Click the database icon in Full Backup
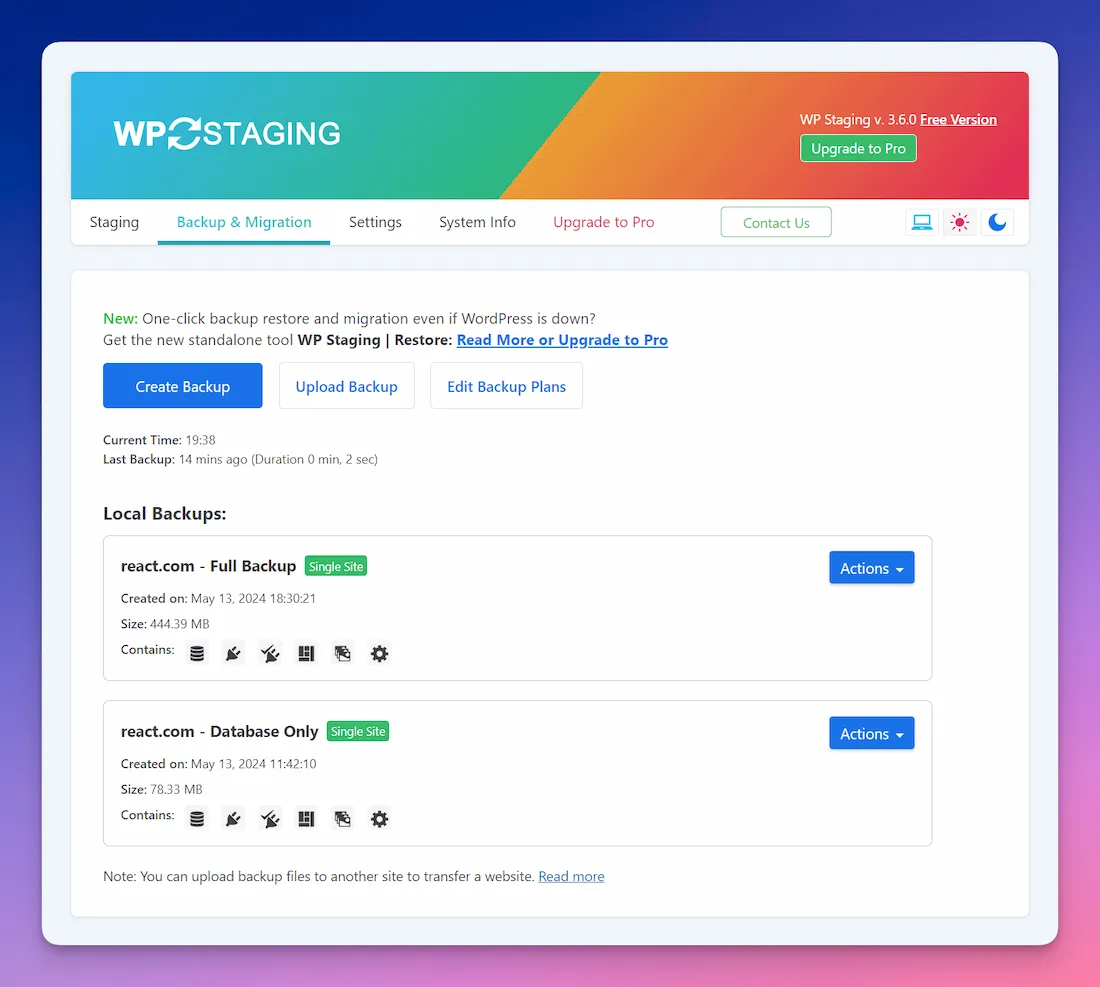This screenshot has height=987, width=1100. [x=197, y=654]
